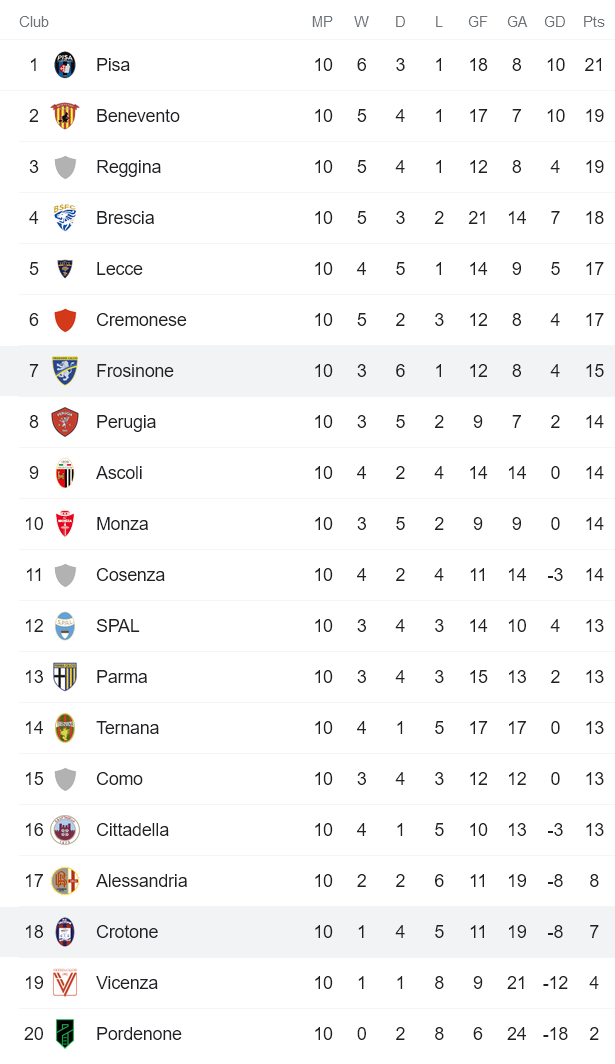Open the Reggina team link
Image resolution: width=615 pixels, height=1064 pixels.
[128, 167]
